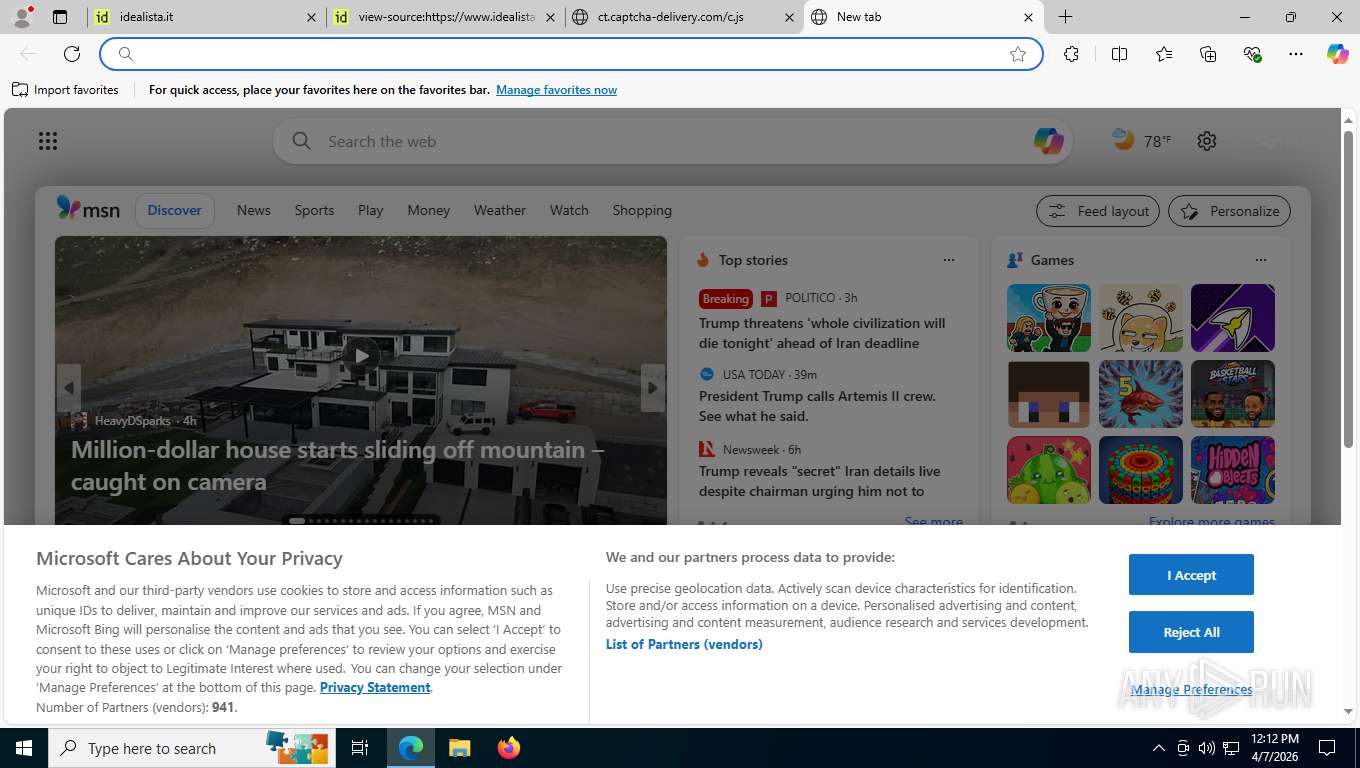Screen dimensions: 1360x768
Task: Show hidden system tray icons
Action: tap(1159, 748)
